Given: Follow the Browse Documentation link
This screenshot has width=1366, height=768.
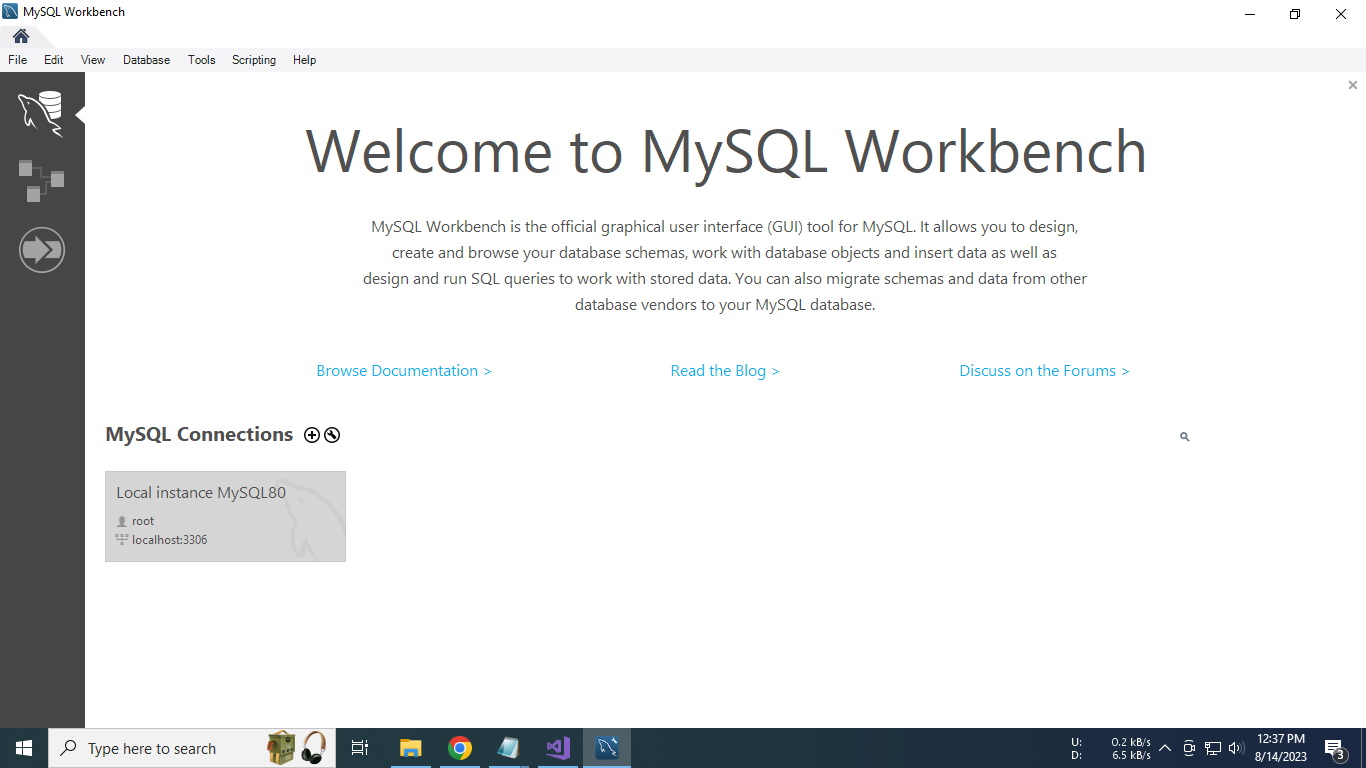Looking at the screenshot, I should [x=404, y=371].
